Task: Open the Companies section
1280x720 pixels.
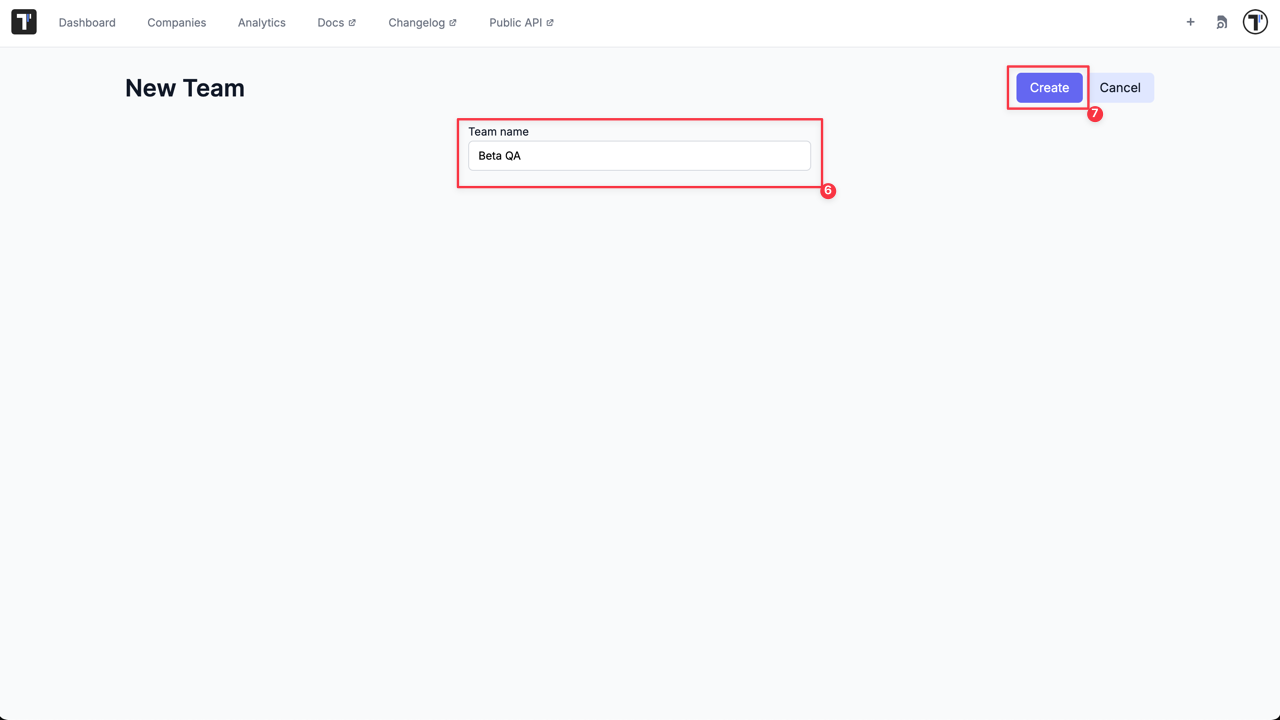Action: pyautogui.click(x=176, y=22)
